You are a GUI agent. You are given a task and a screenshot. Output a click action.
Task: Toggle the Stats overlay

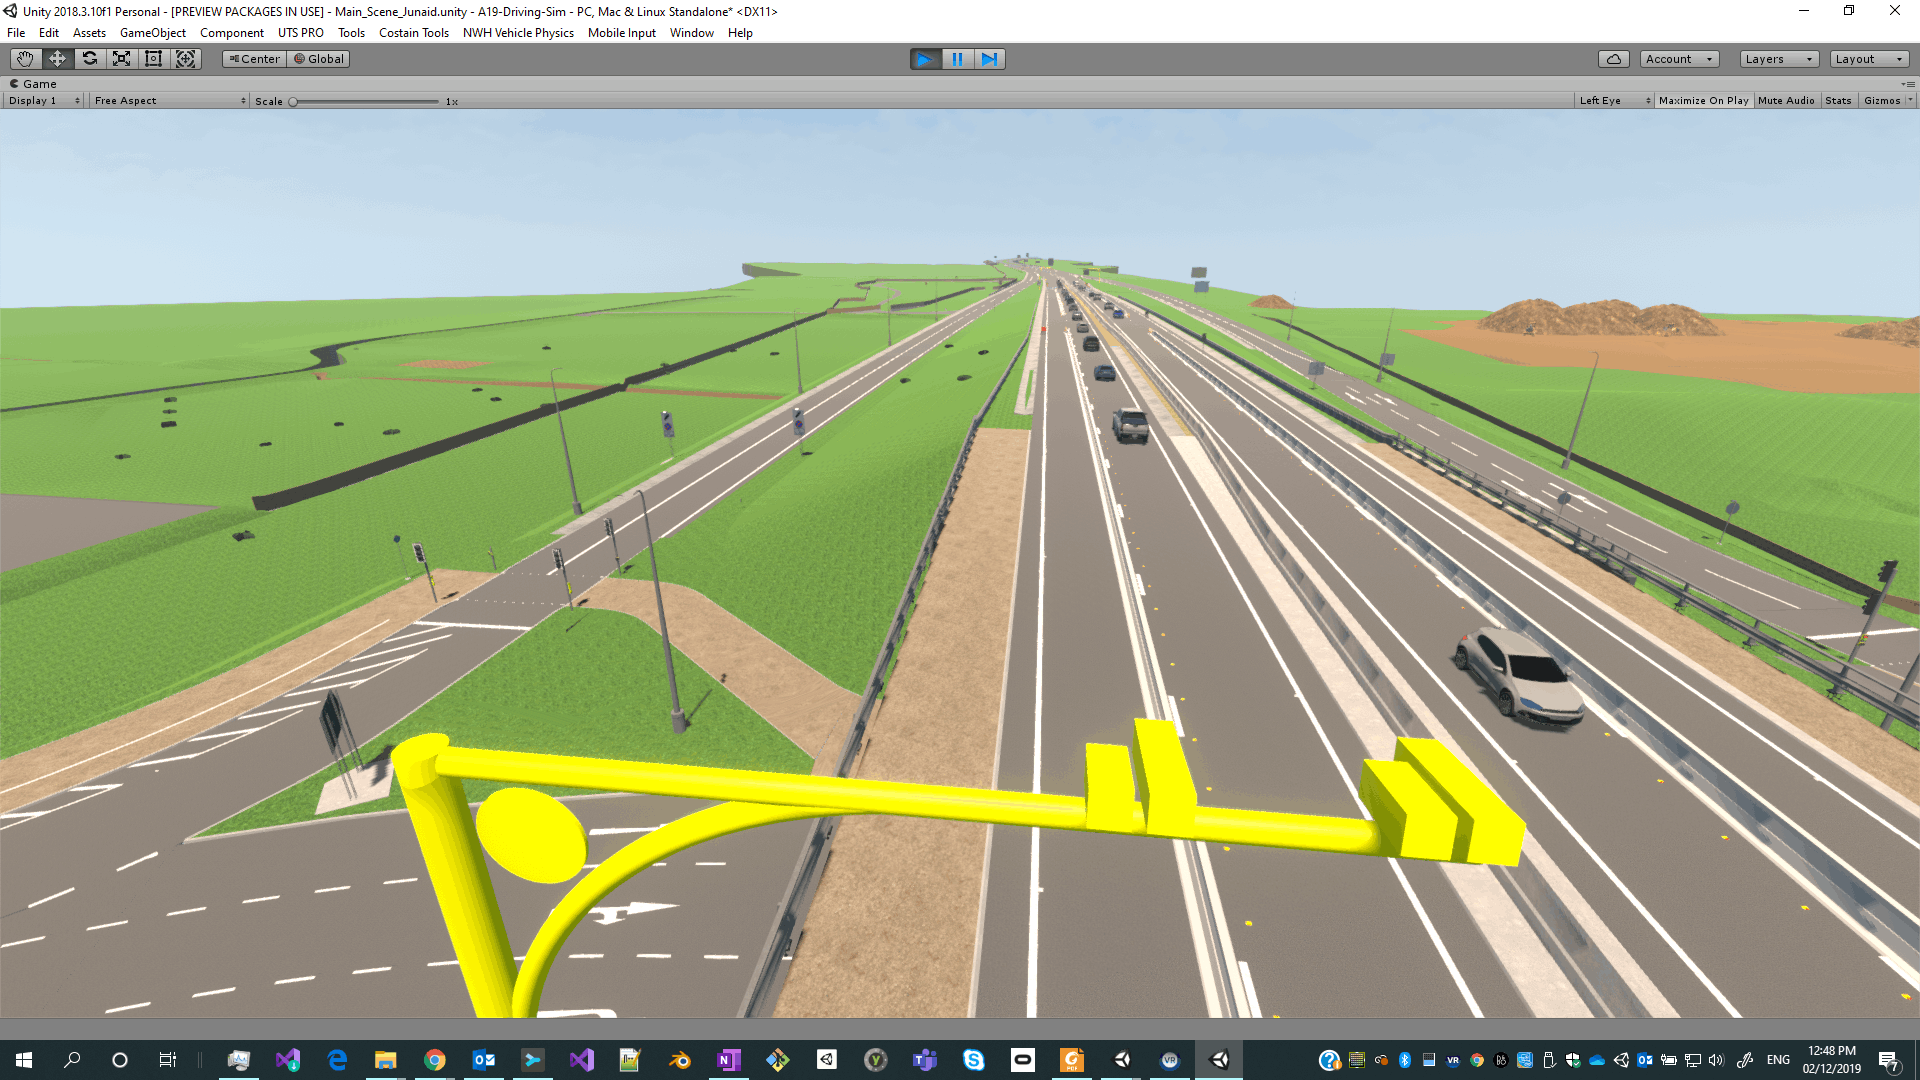click(x=1837, y=101)
